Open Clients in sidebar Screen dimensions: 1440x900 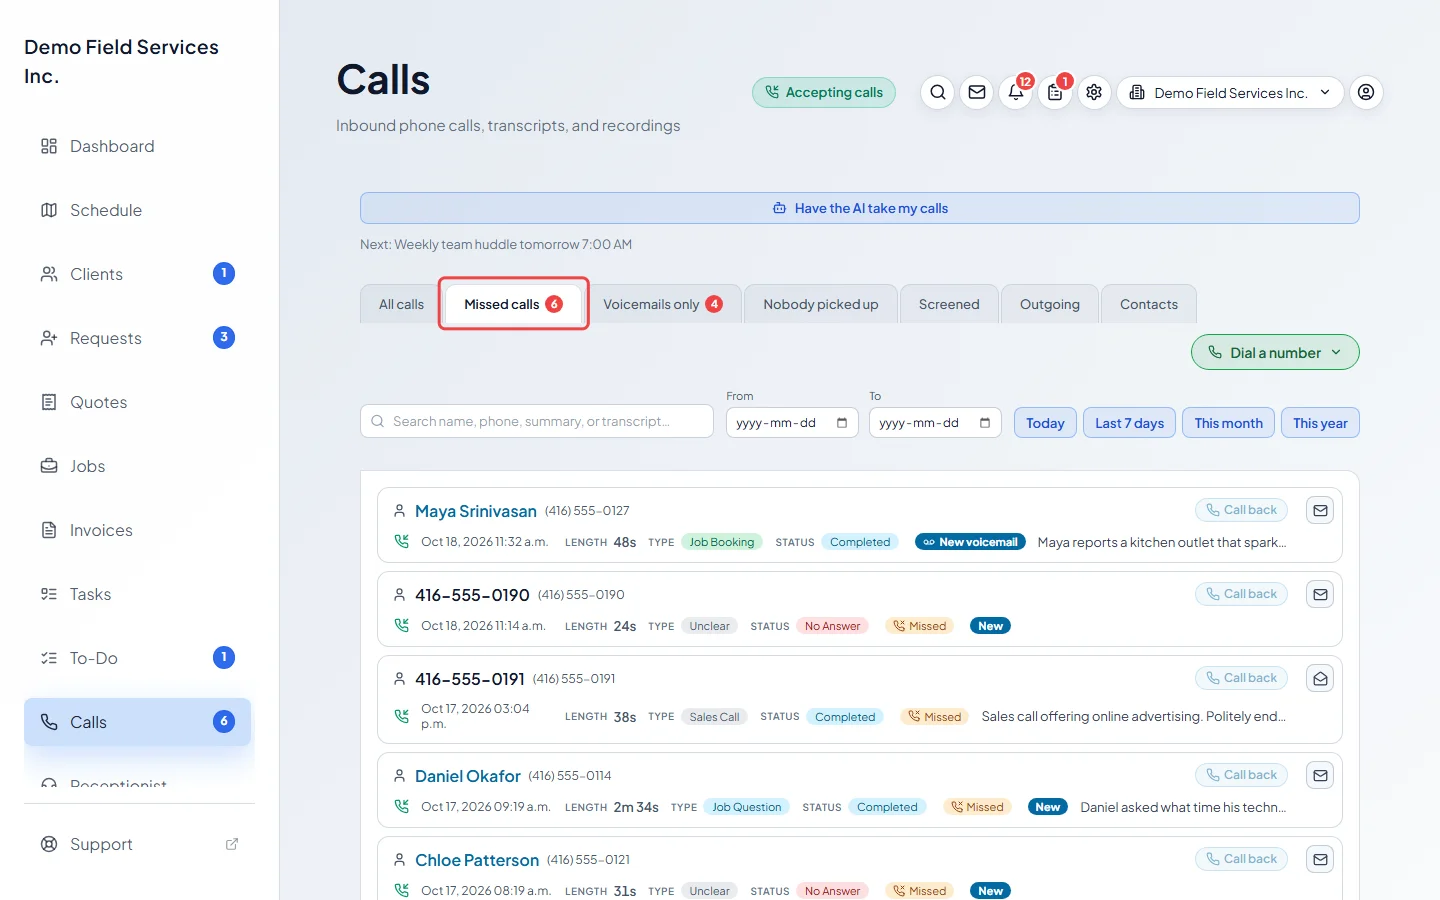coord(138,274)
